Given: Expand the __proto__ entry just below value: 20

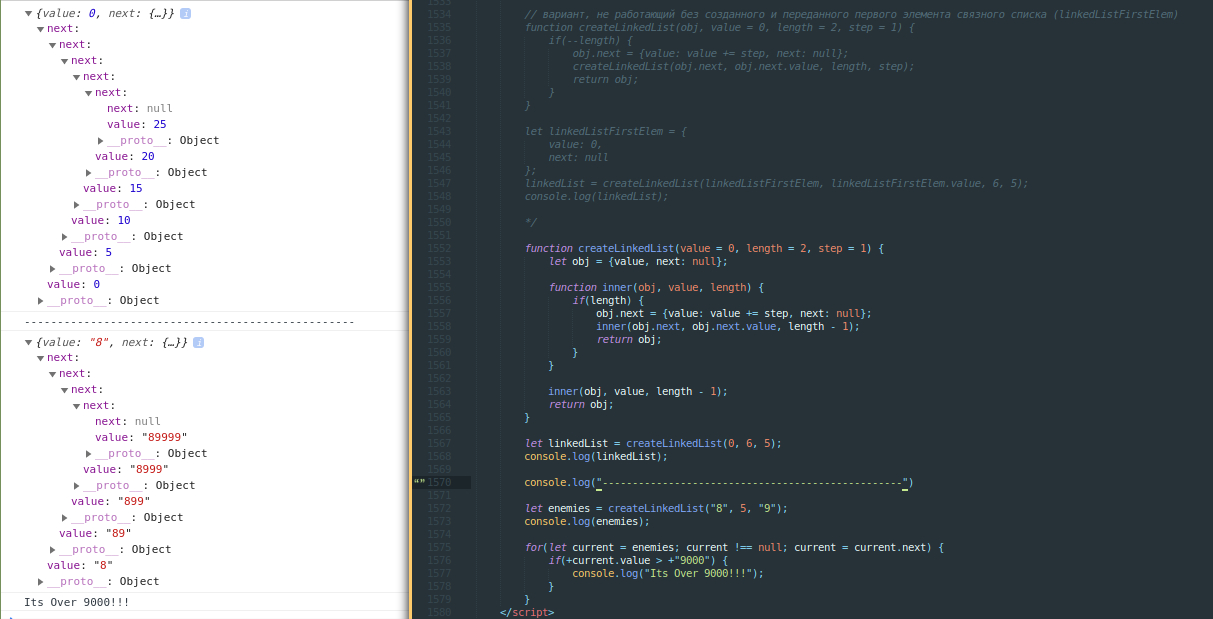Looking at the screenshot, I should [x=89, y=173].
